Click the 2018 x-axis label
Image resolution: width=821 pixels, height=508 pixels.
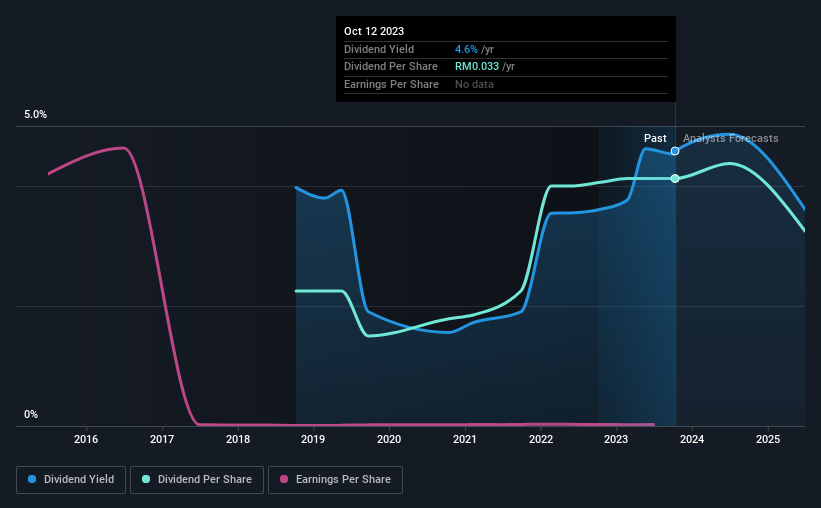238,439
